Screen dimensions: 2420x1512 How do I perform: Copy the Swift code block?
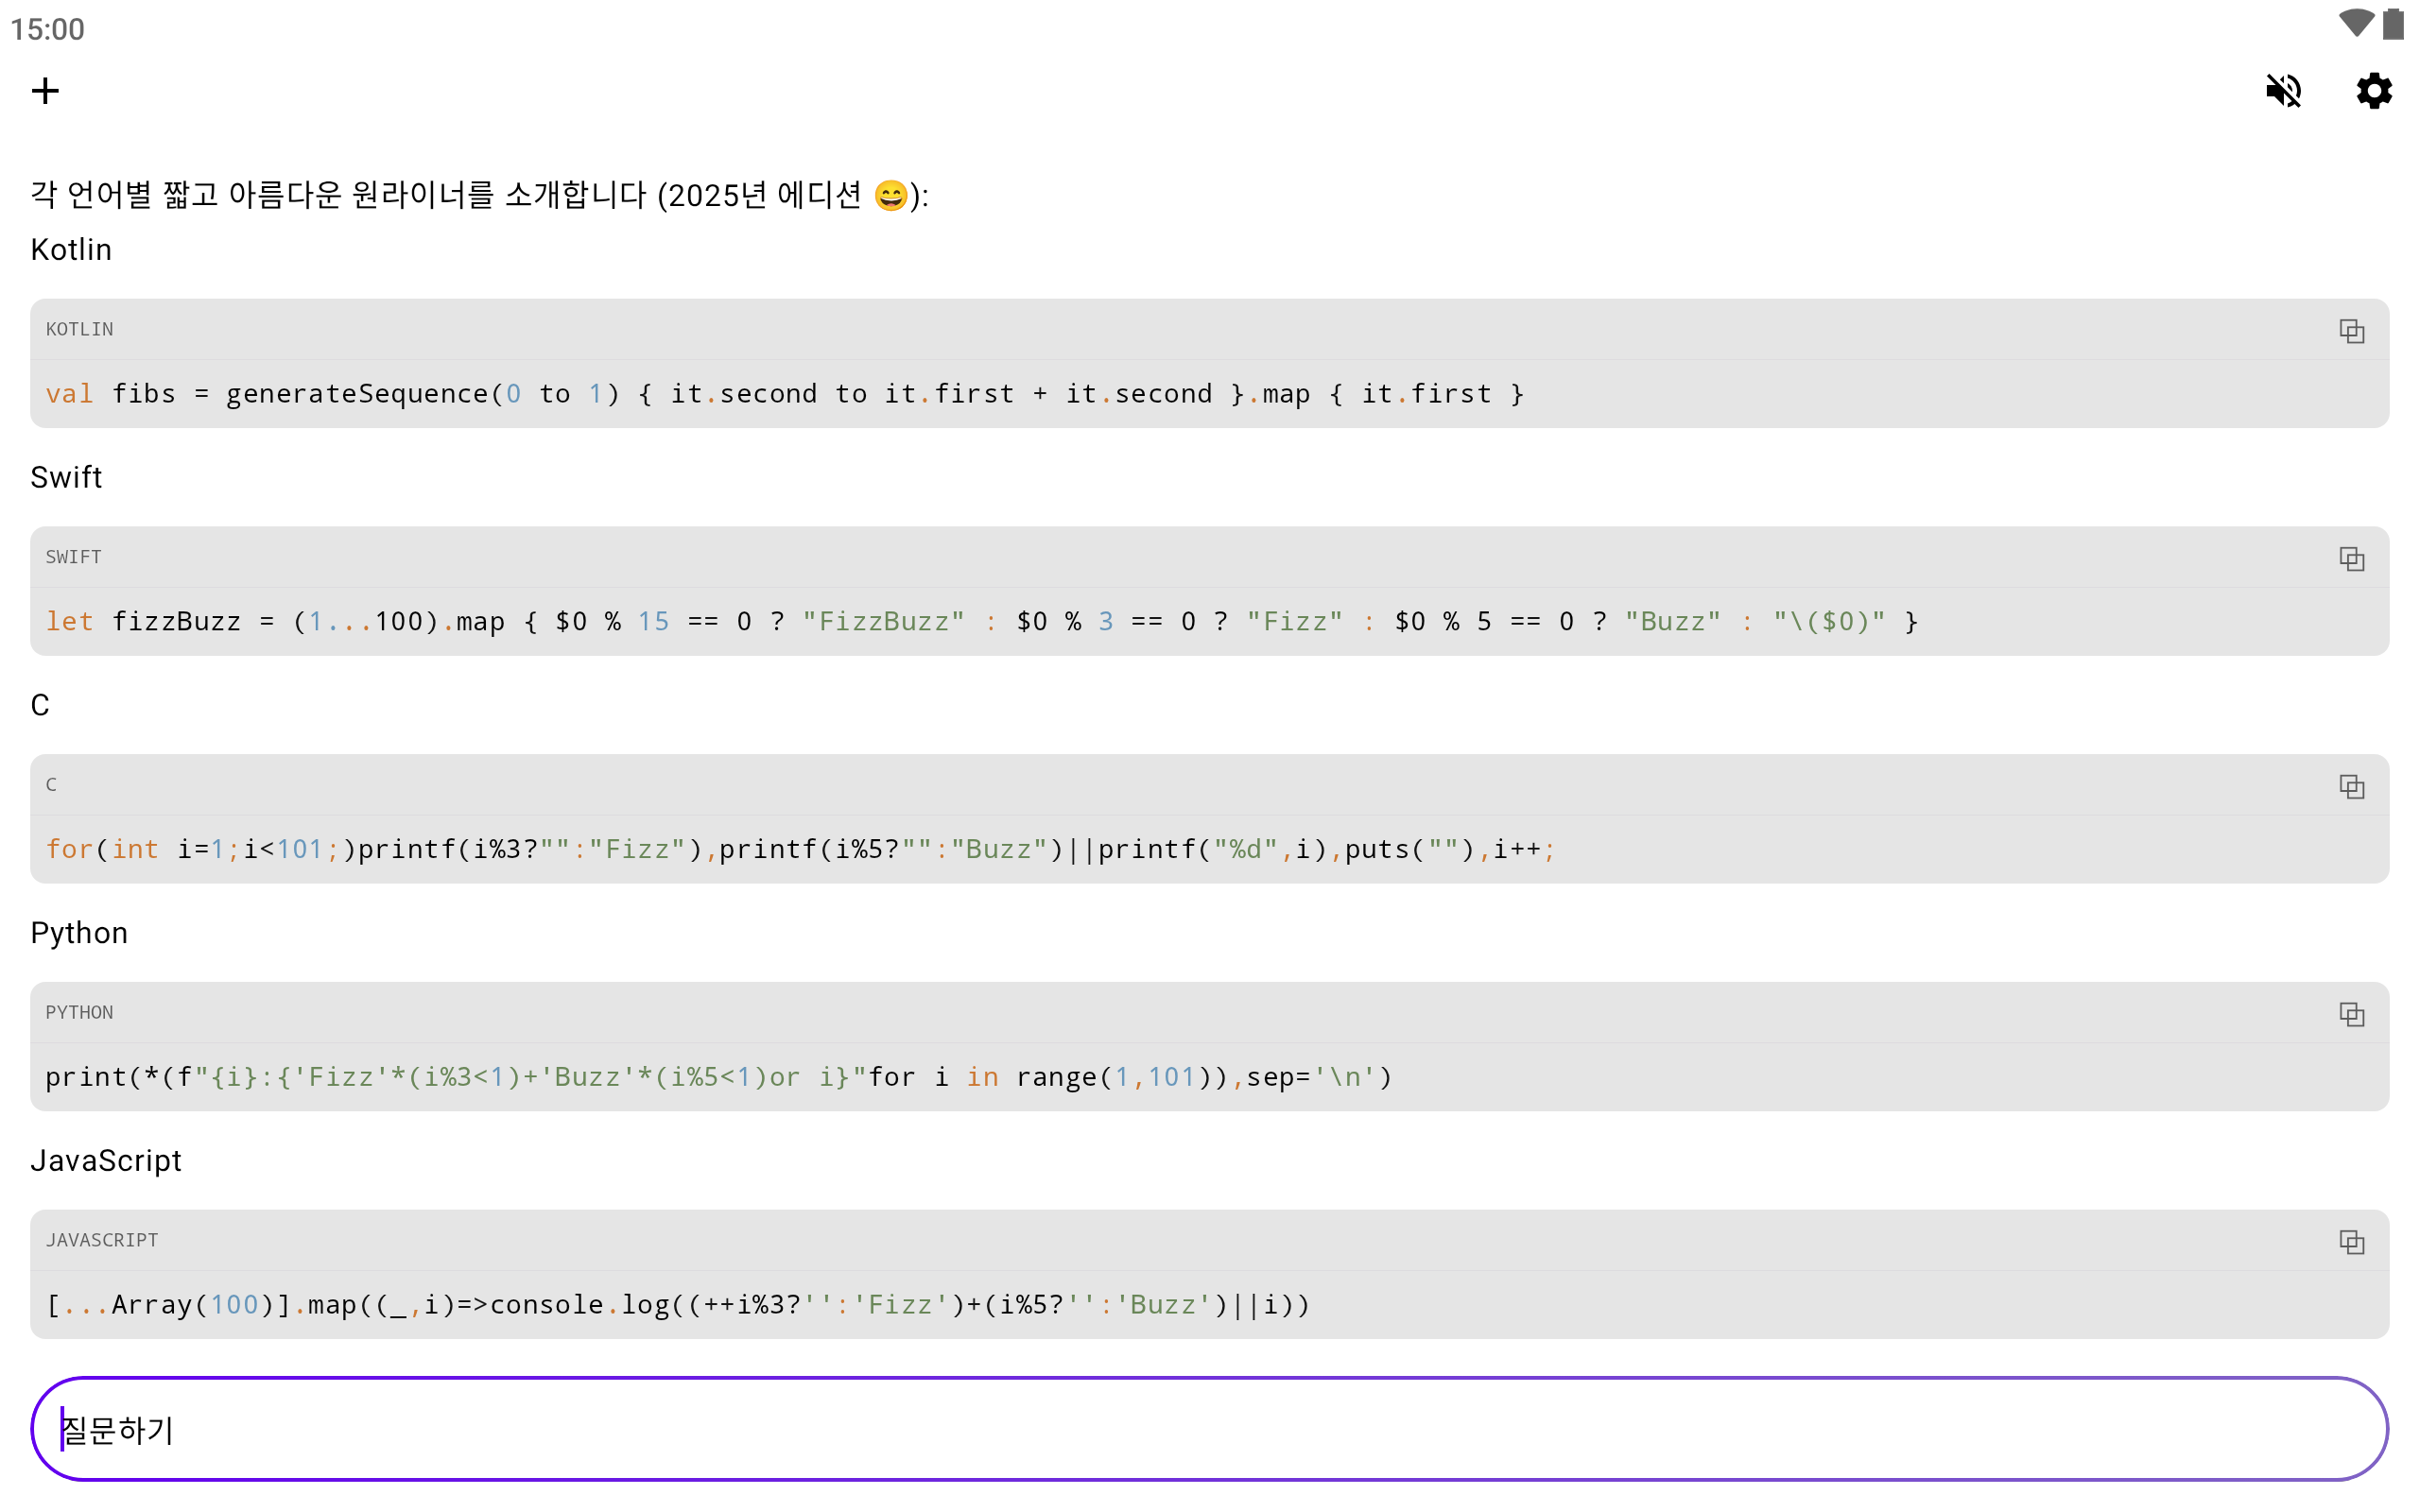[2351, 559]
